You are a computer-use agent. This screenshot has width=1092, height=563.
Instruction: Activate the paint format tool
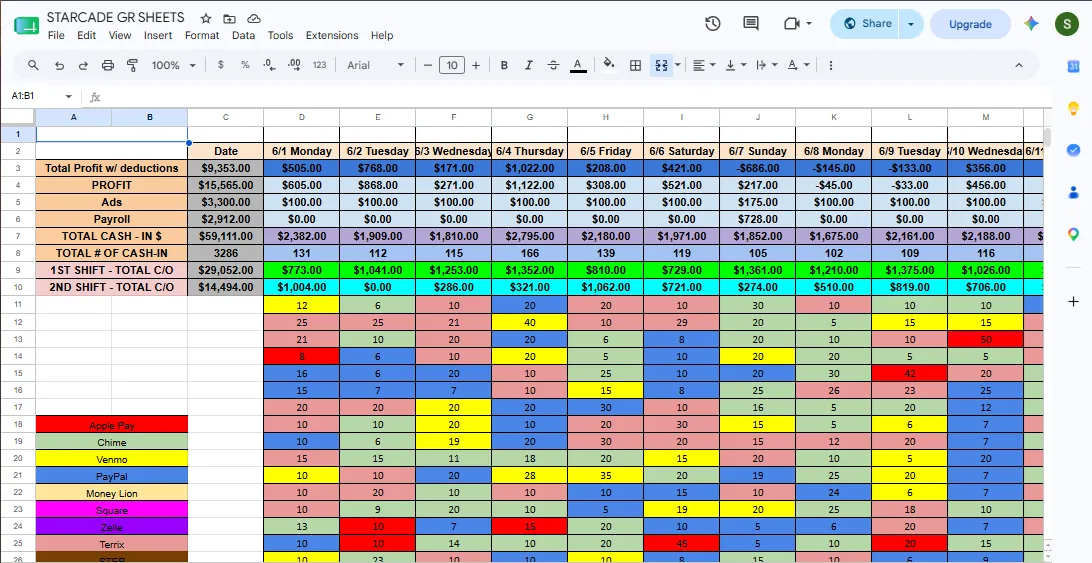point(132,65)
